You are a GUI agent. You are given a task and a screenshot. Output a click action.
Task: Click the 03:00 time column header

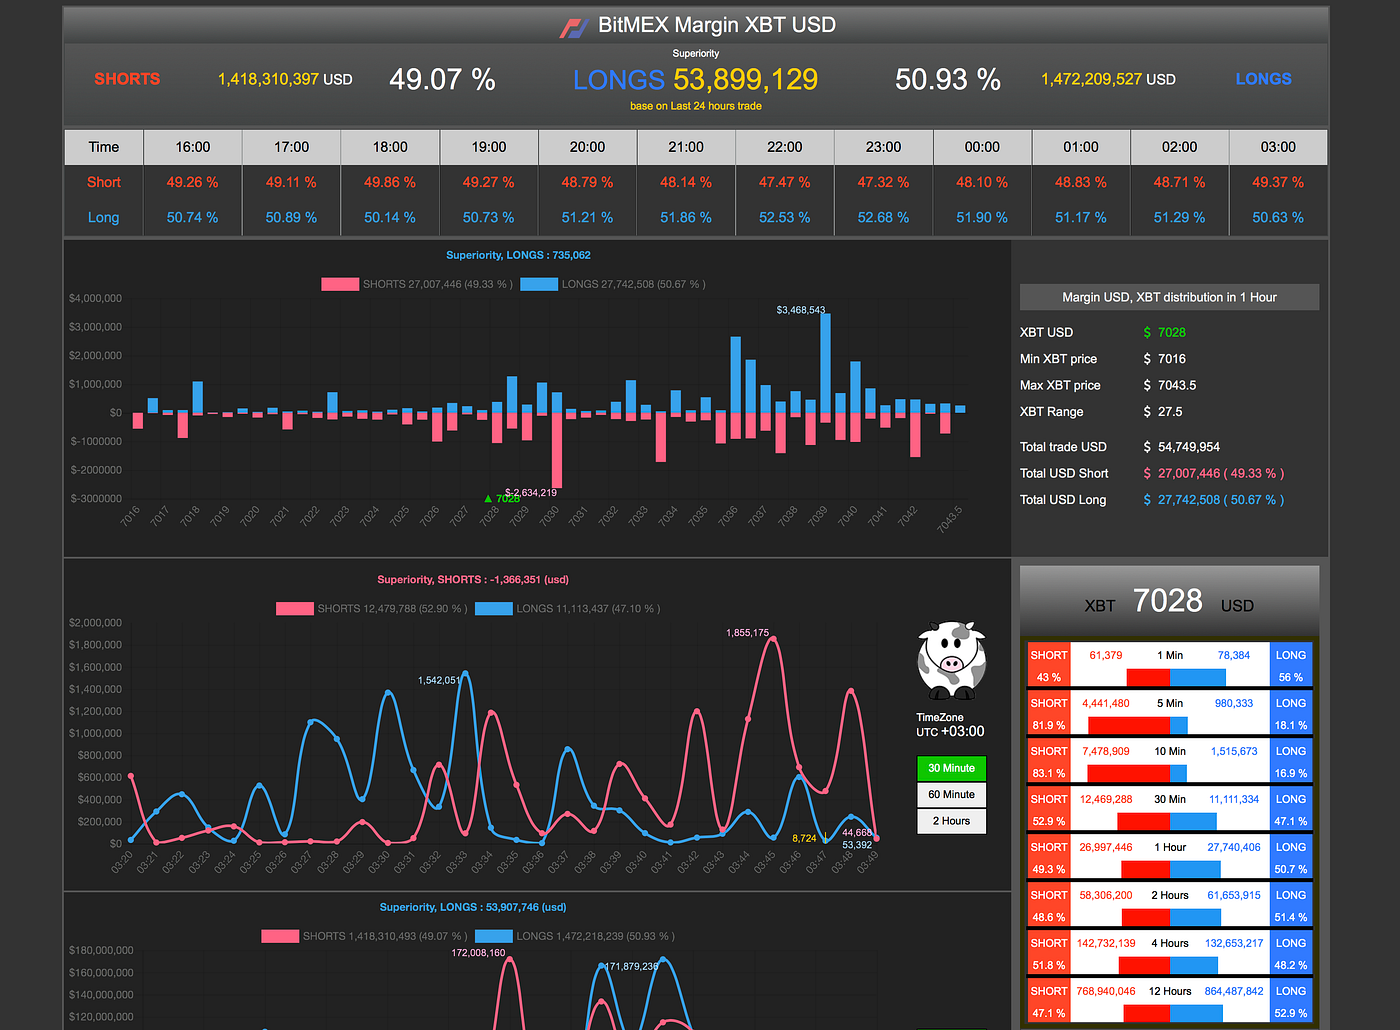coord(1278,147)
